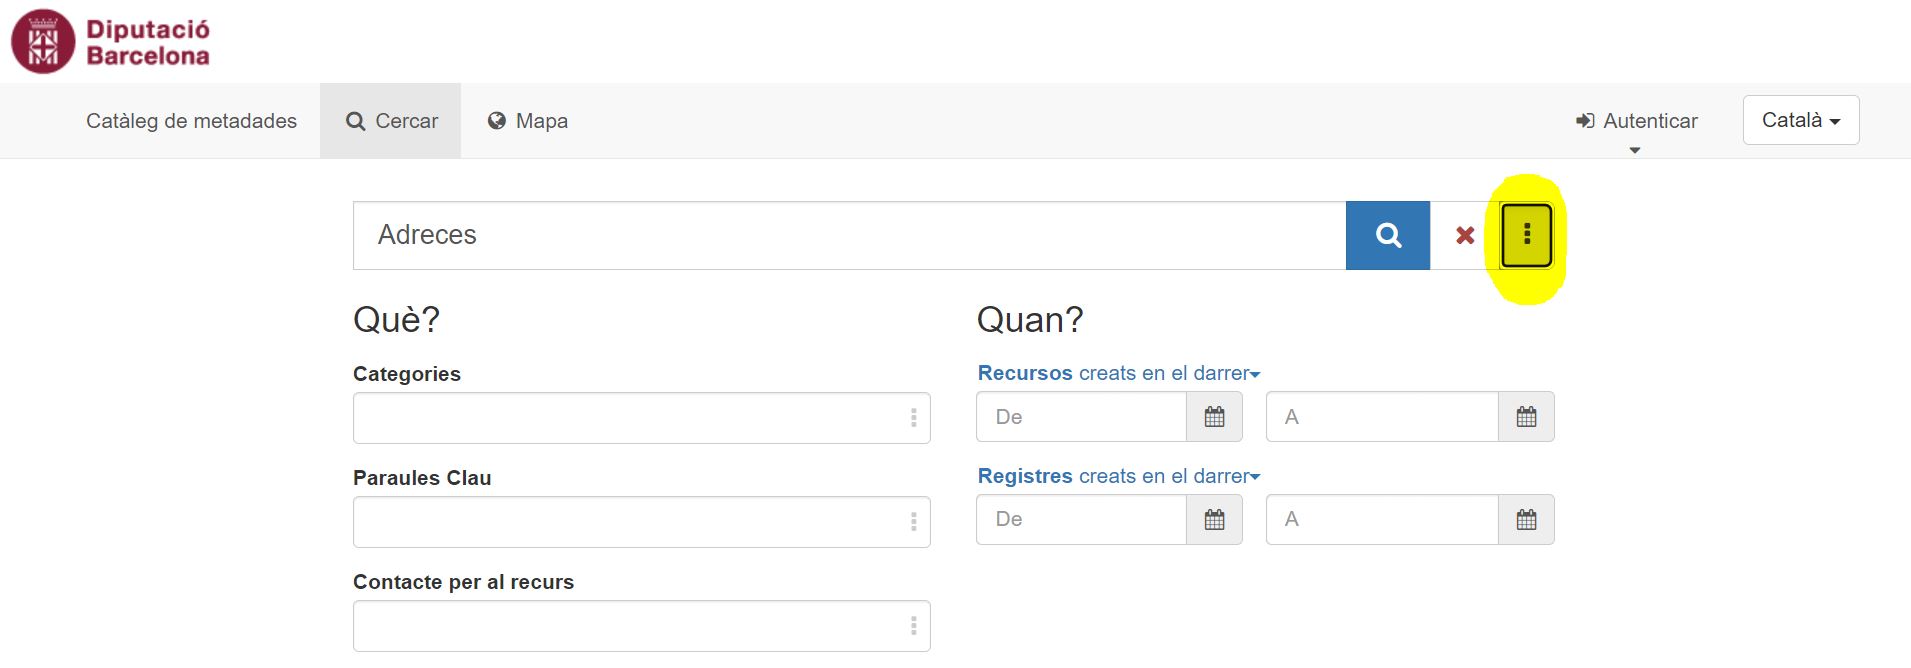The image size is (1911, 668).
Task: Toggle the advanced search options button
Action: click(x=1526, y=236)
